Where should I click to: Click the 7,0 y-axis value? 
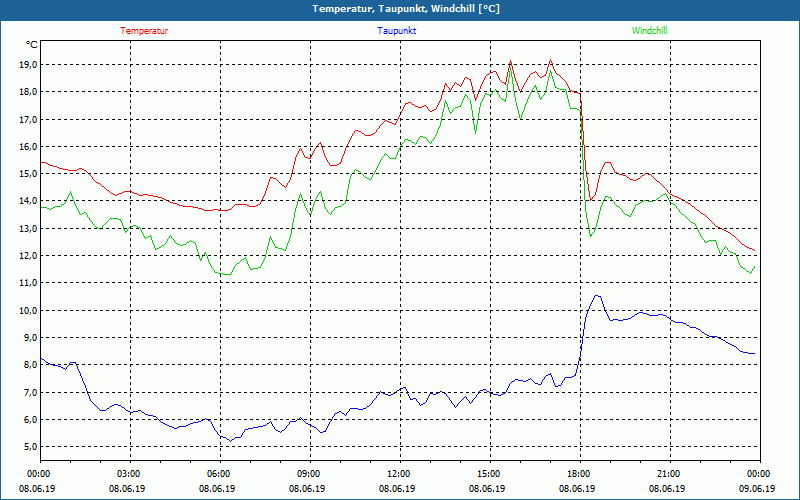tap(31, 392)
